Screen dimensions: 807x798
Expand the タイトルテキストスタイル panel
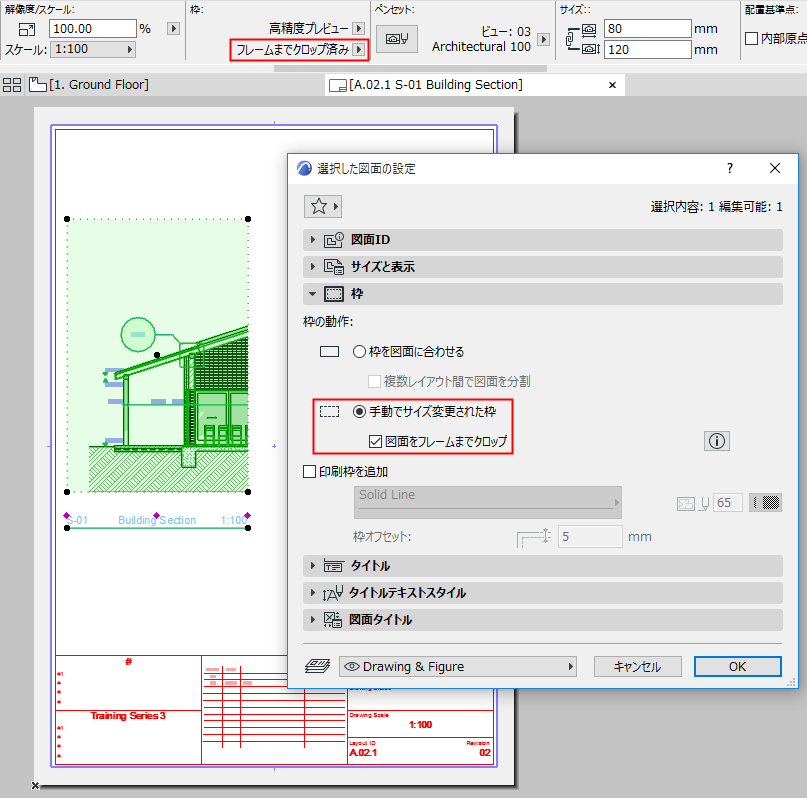312,593
